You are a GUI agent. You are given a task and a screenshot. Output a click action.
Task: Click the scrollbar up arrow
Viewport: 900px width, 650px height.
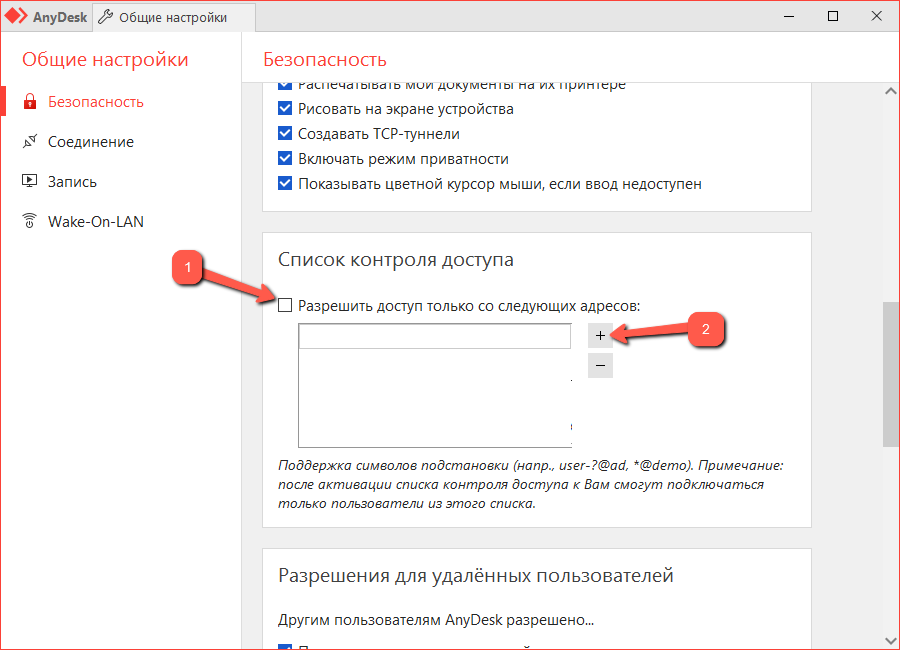[x=891, y=91]
